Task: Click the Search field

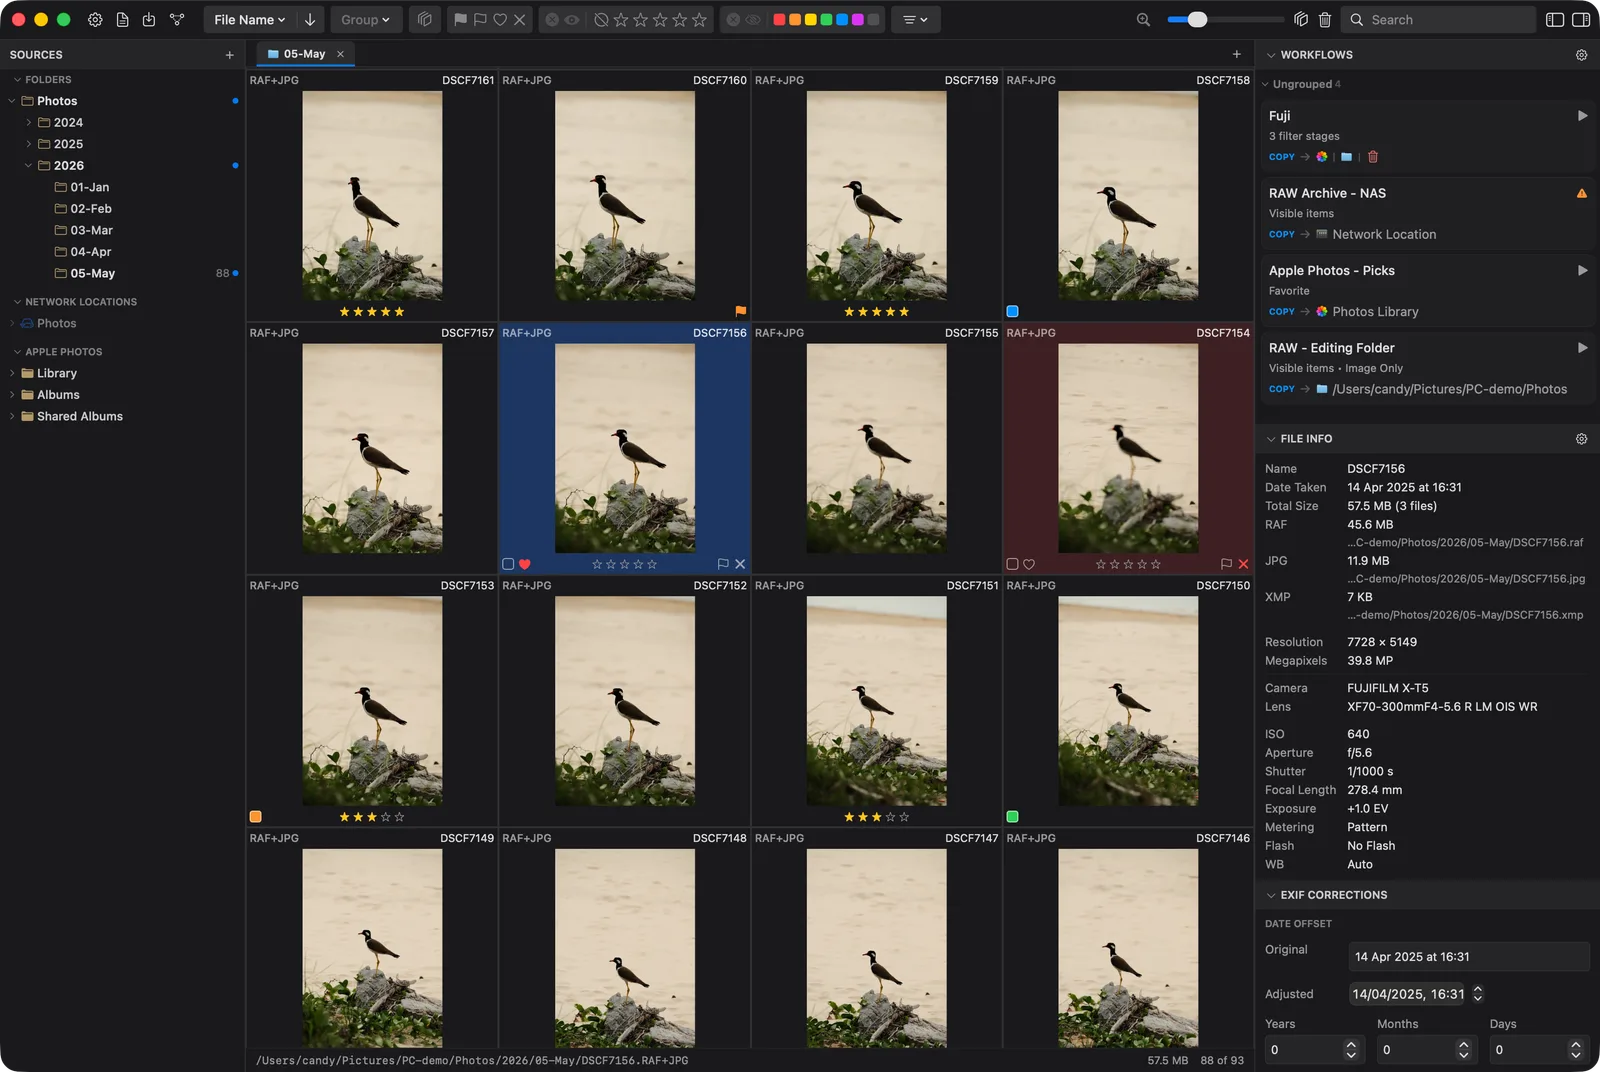Action: (1440, 20)
